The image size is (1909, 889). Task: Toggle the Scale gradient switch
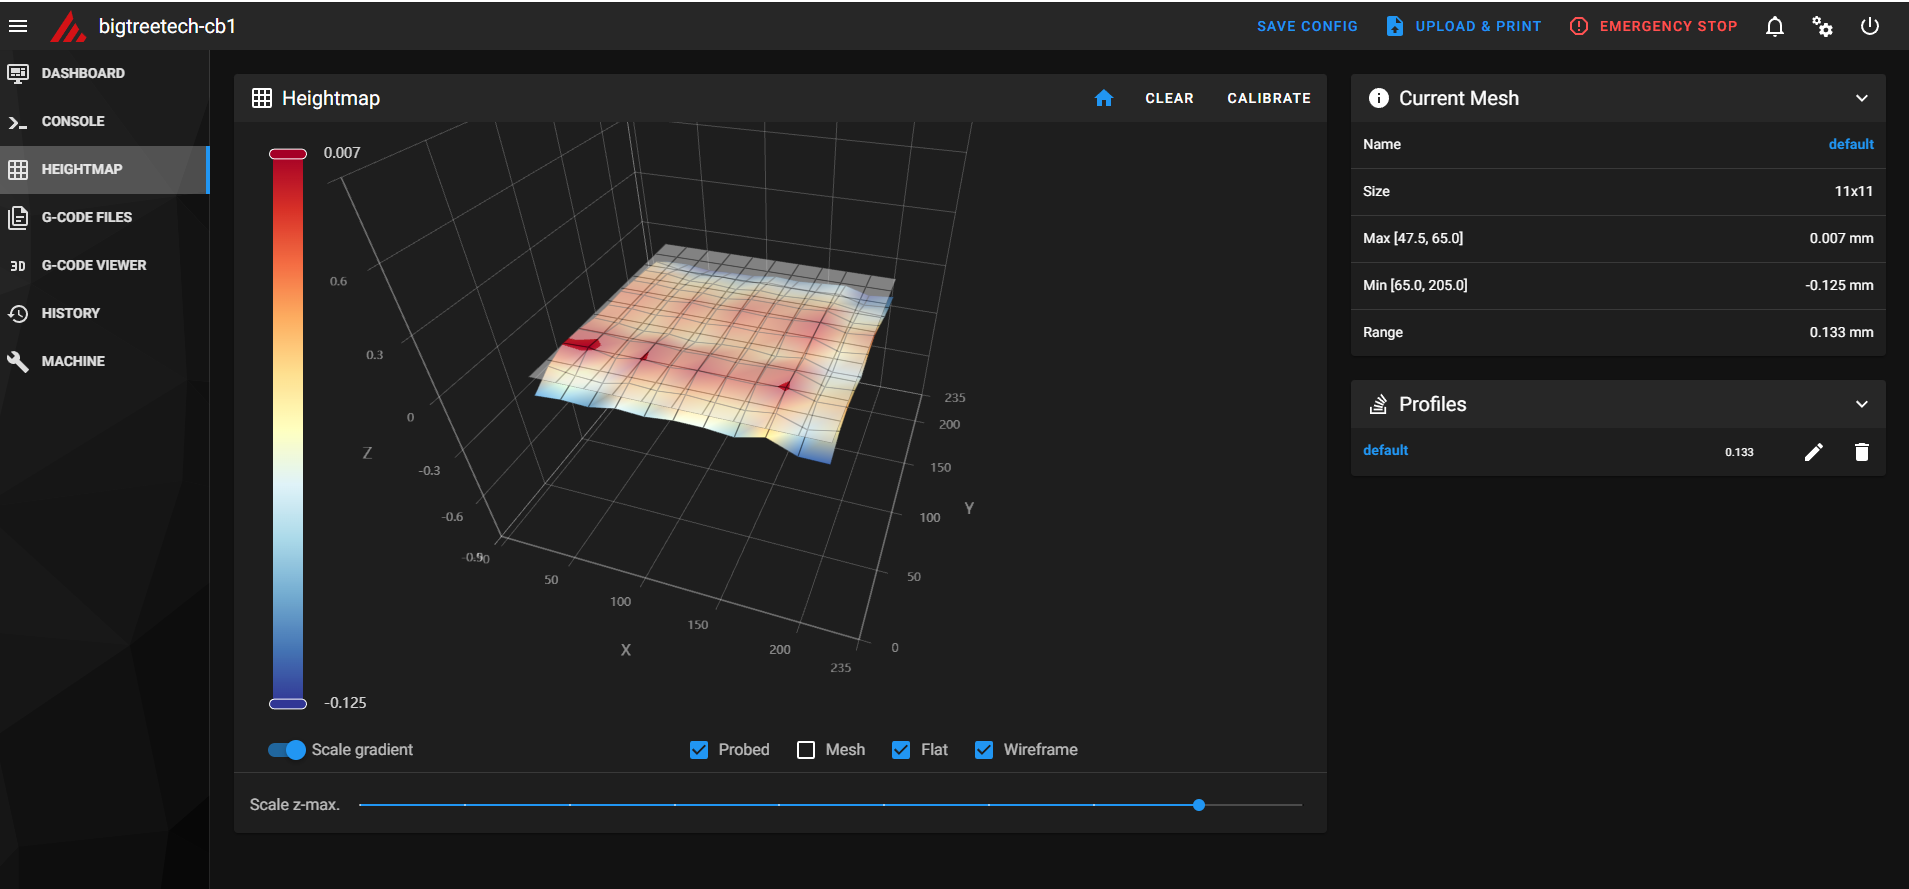[x=287, y=750]
